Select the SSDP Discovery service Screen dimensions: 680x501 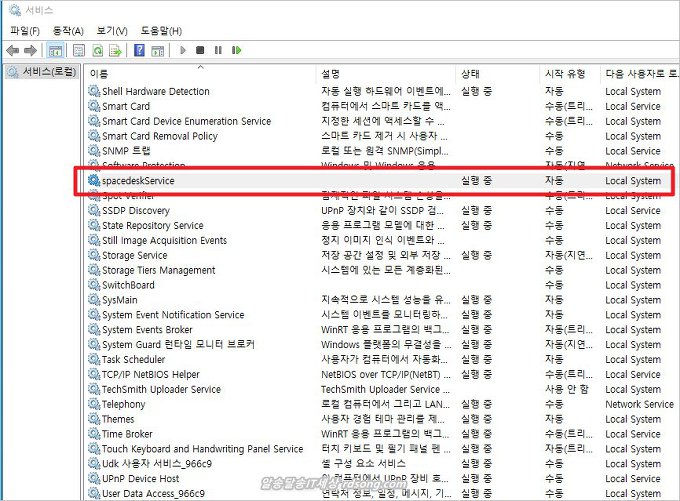click(x=135, y=211)
